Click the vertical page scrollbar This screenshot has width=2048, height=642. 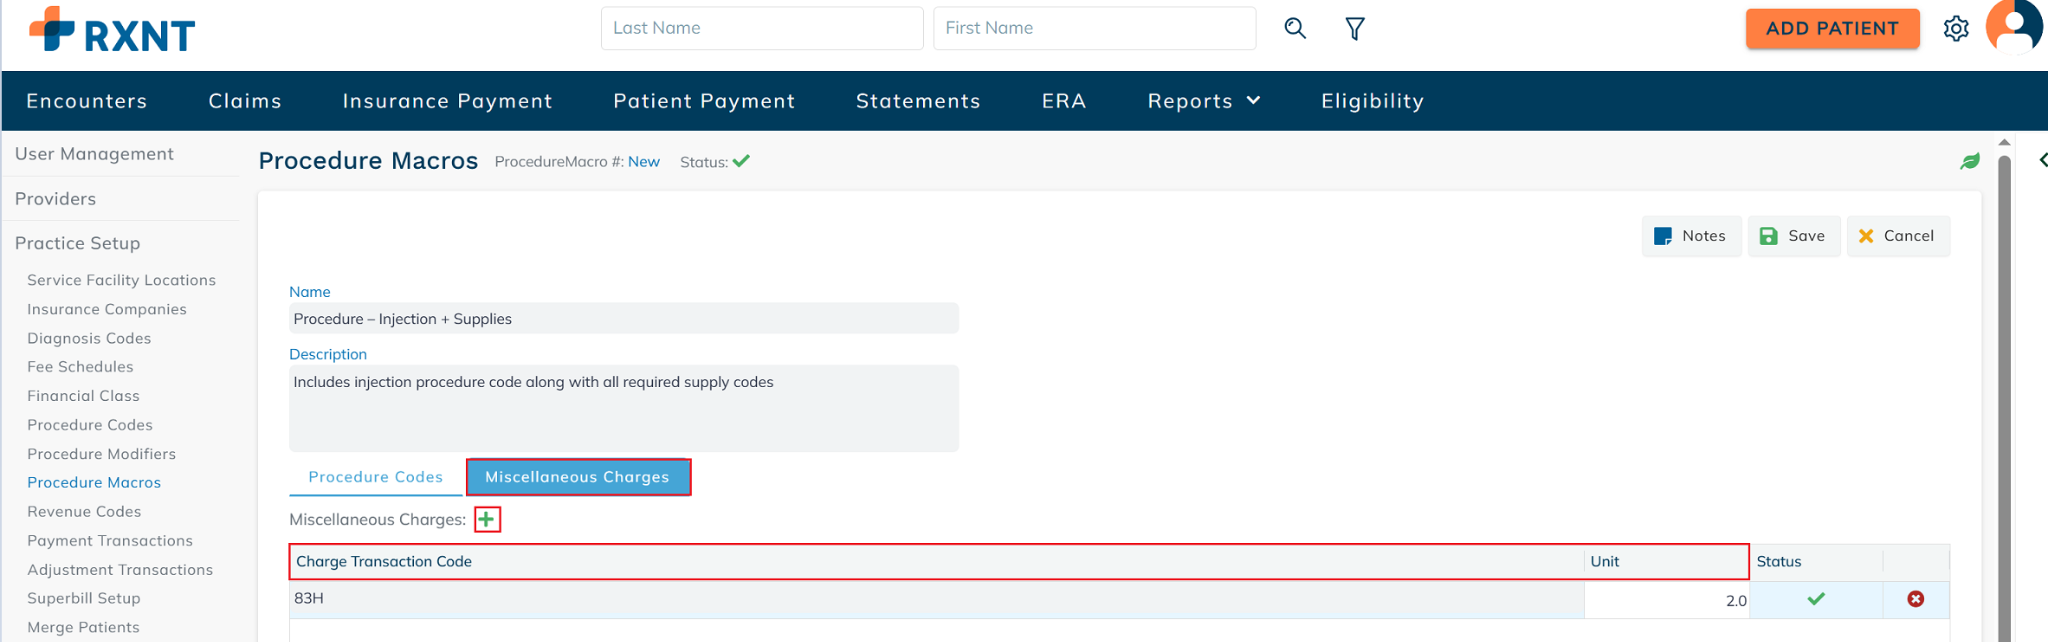(2004, 390)
